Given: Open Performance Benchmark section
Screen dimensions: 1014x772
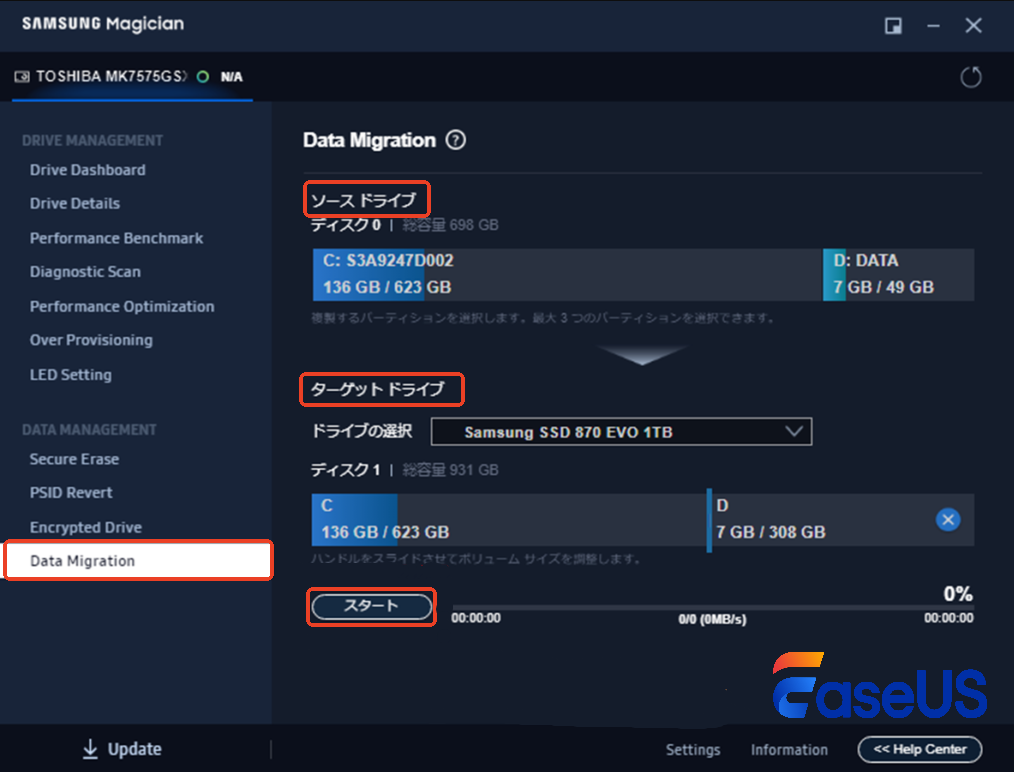Looking at the screenshot, I should tap(116, 238).
